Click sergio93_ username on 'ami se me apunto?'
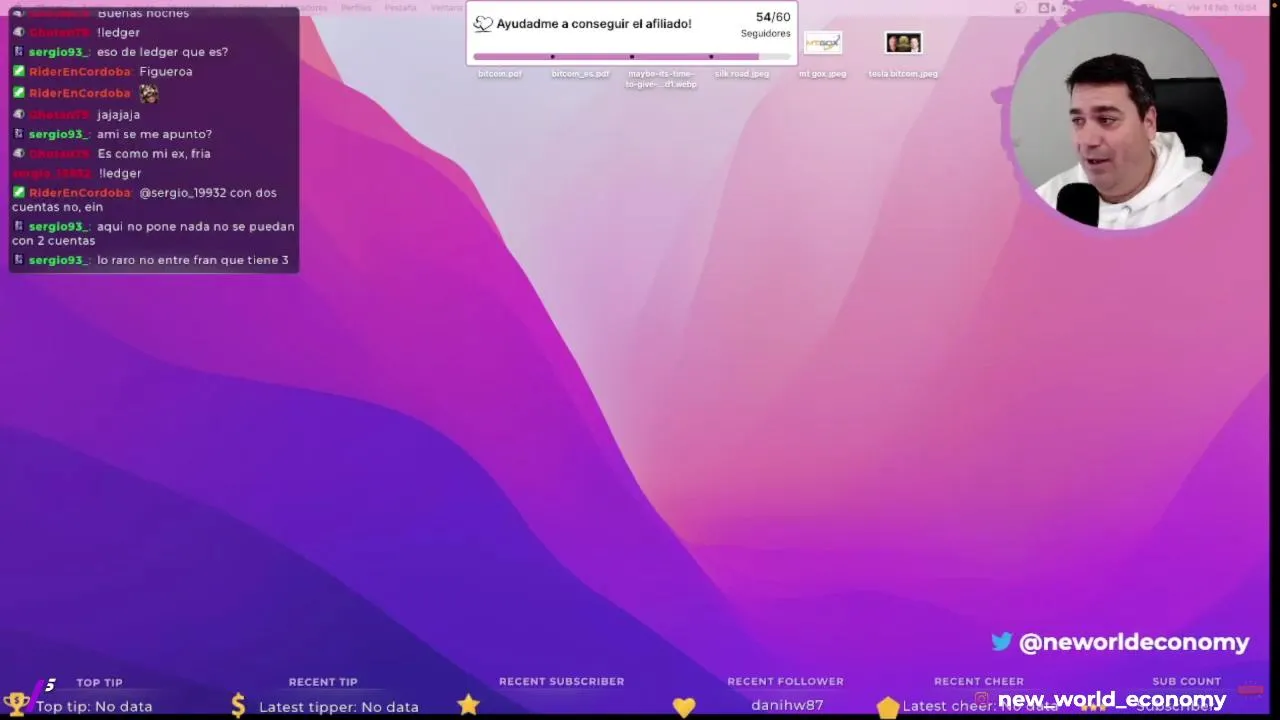The height and width of the screenshot is (720, 1280). 59,134
